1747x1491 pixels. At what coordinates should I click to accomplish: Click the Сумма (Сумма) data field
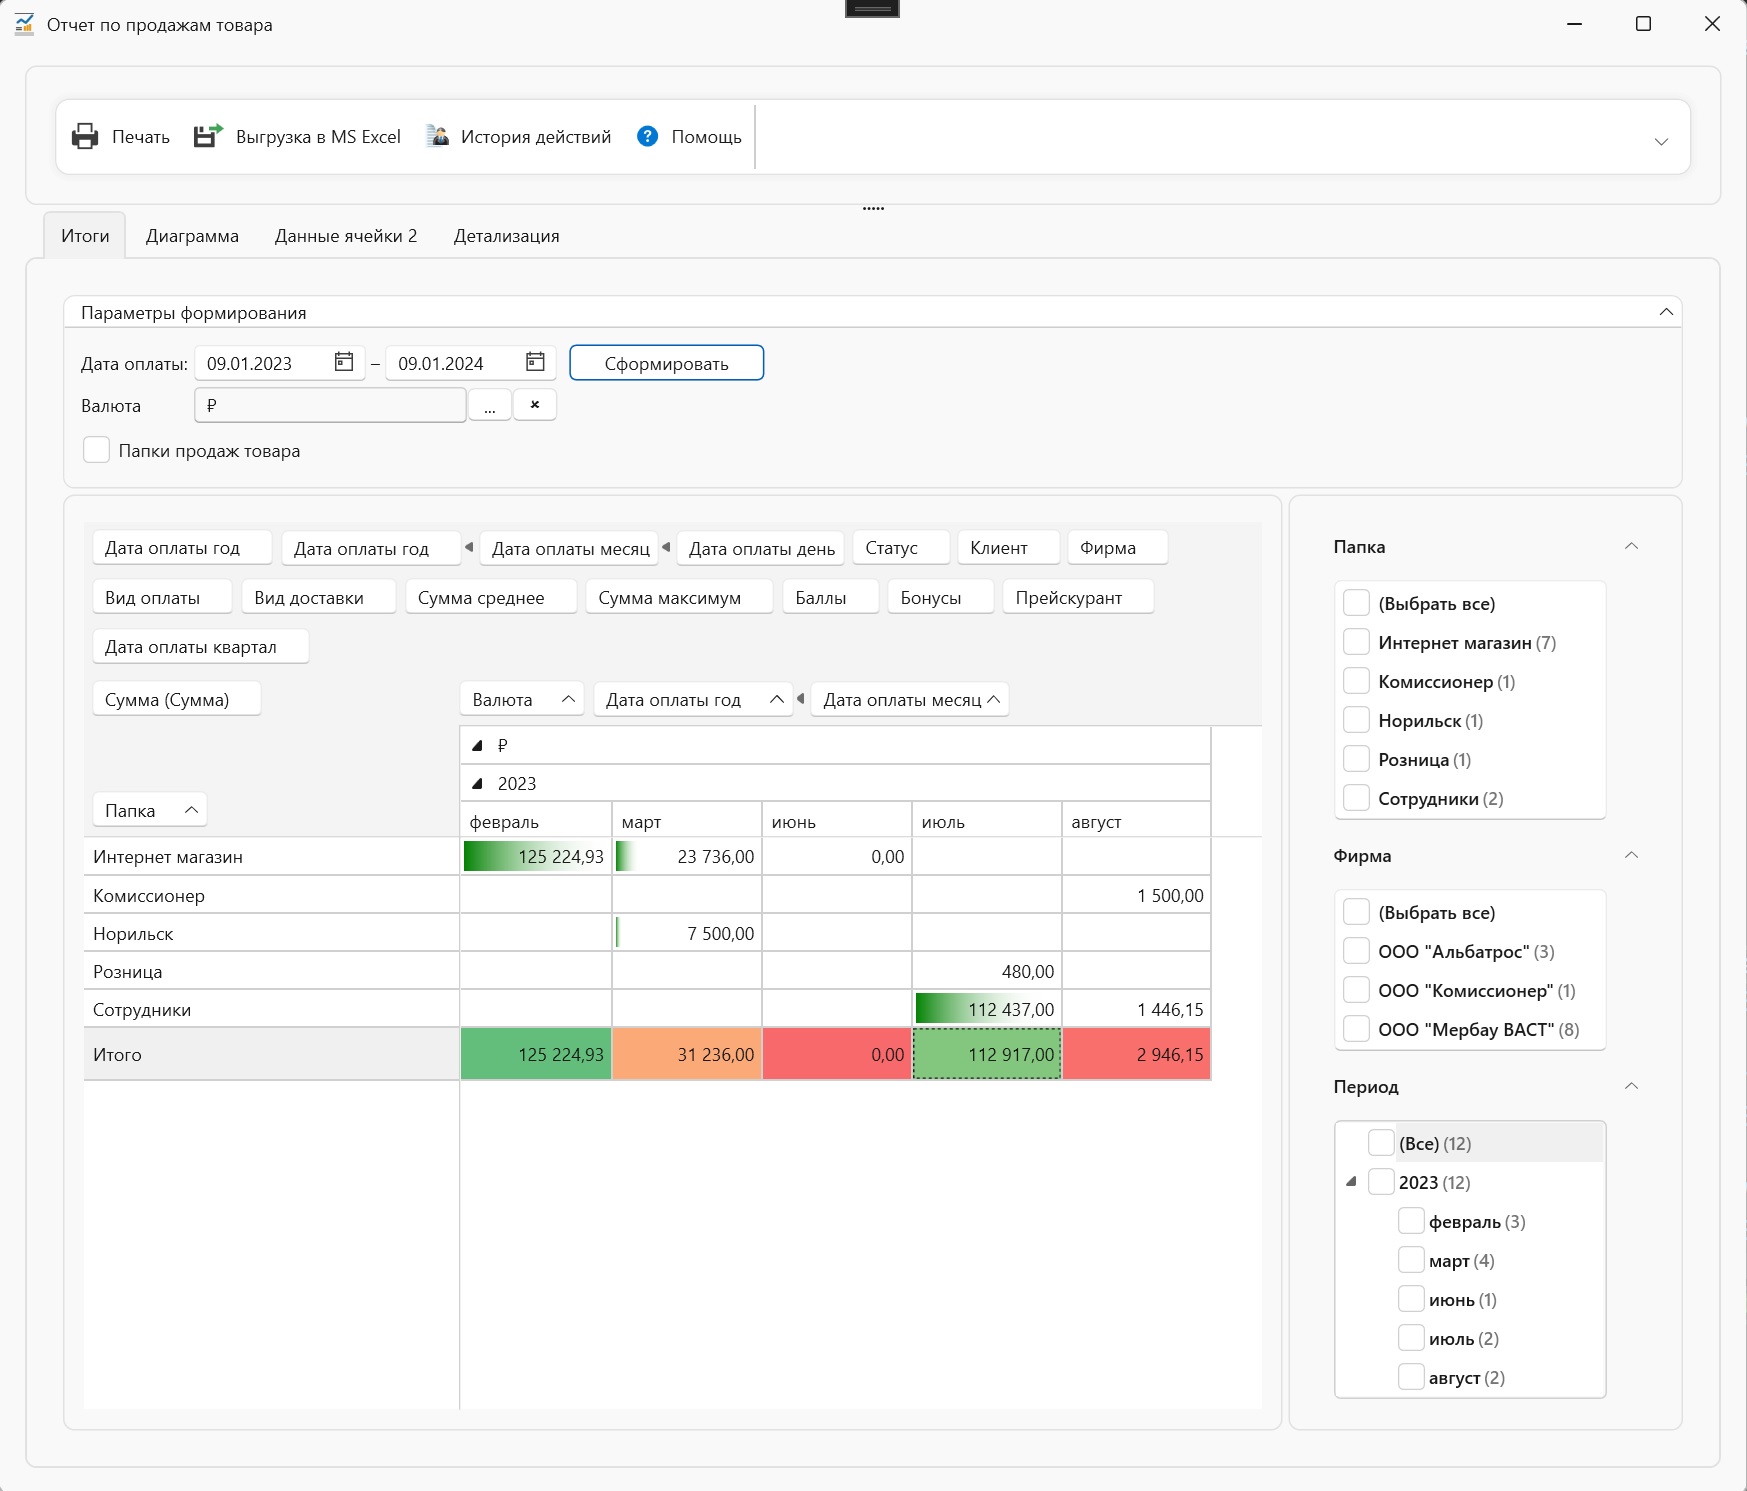point(176,700)
